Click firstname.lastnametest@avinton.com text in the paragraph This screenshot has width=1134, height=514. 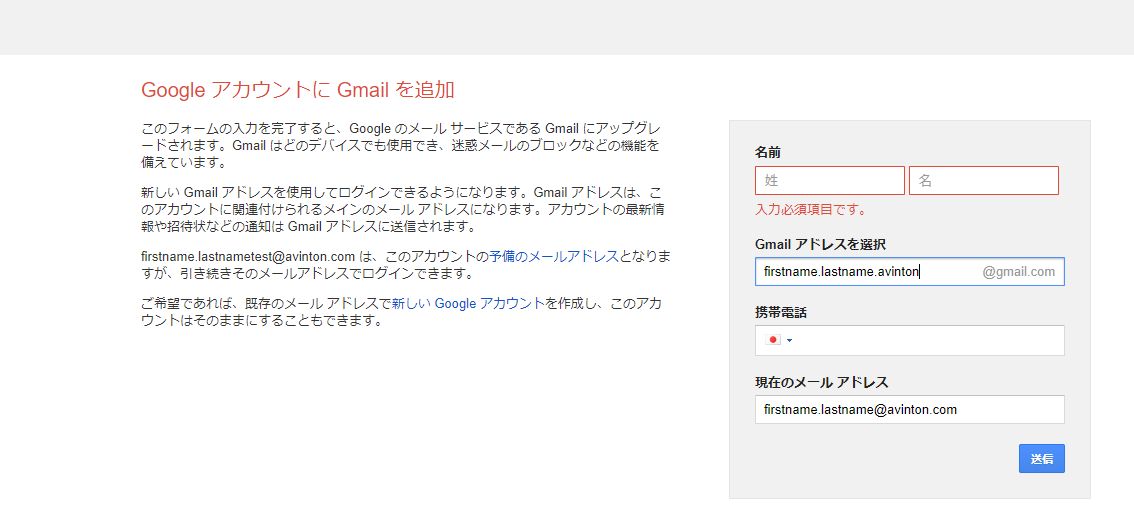click(x=248, y=257)
